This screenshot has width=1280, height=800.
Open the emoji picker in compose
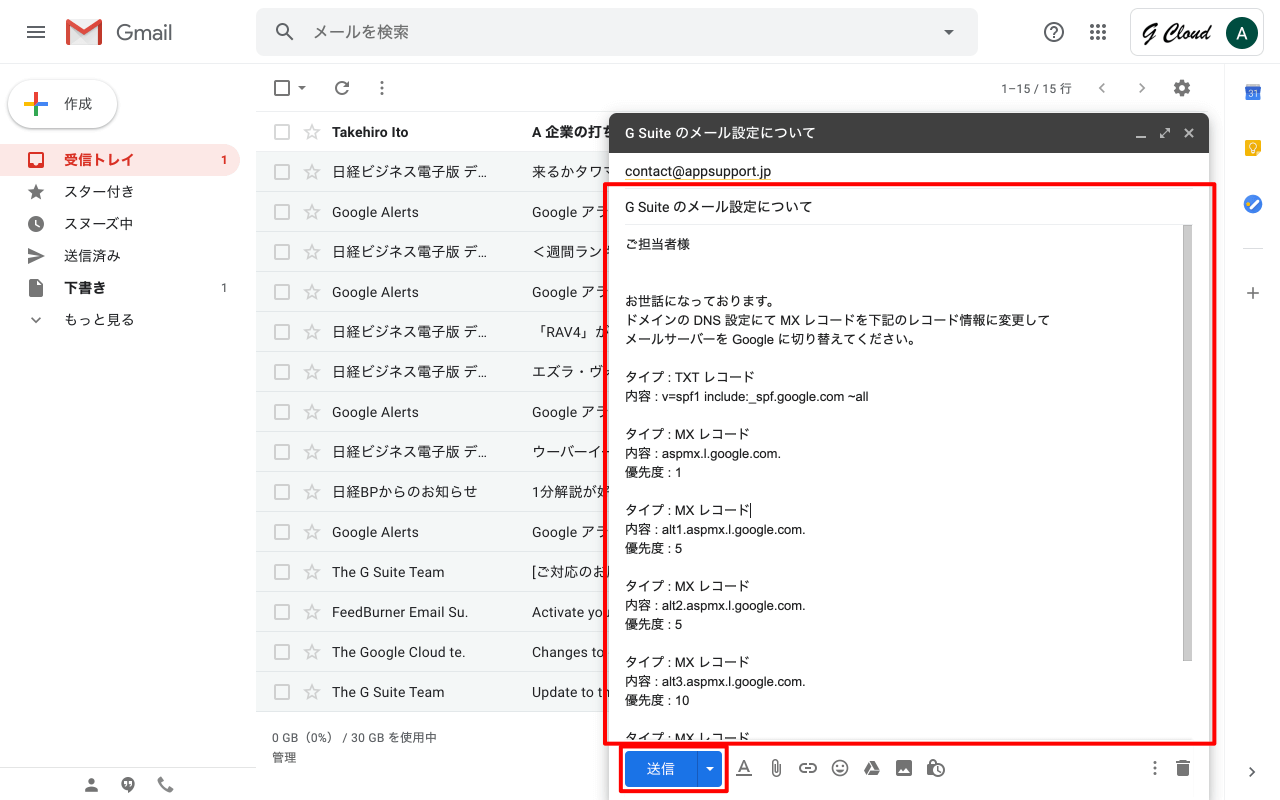coord(840,768)
